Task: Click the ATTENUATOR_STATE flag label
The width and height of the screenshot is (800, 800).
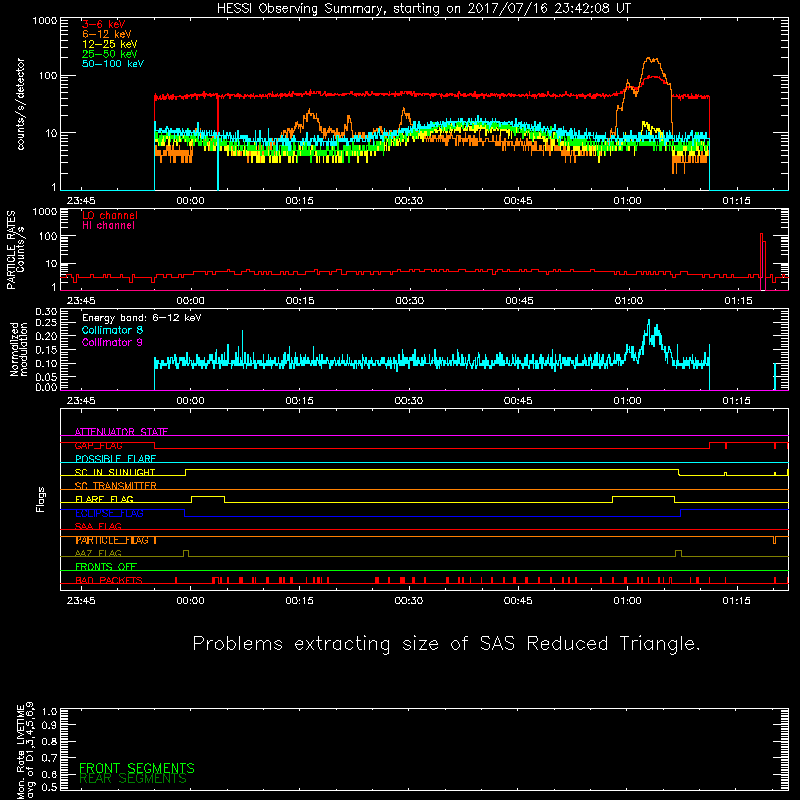Action: tap(121, 432)
